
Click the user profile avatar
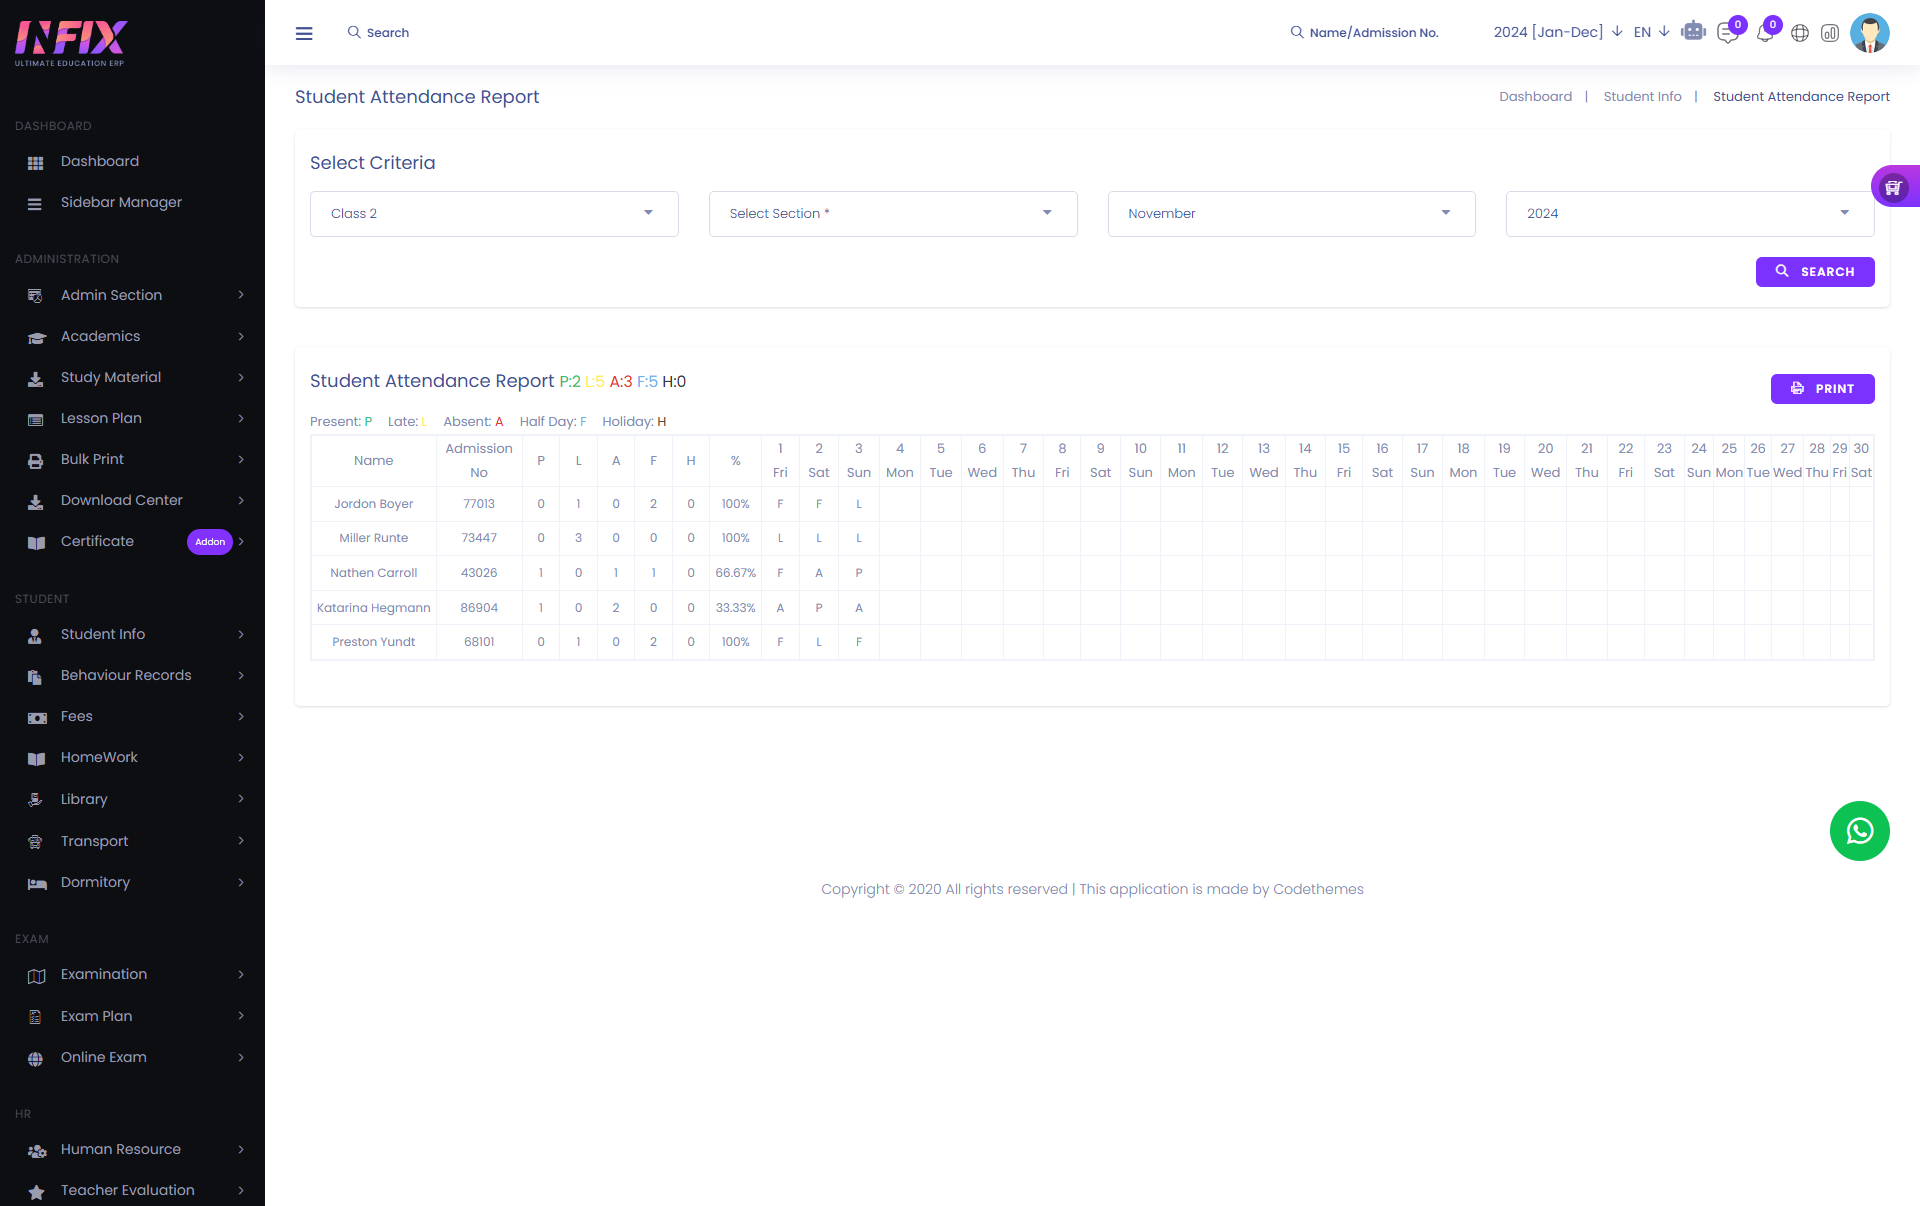point(1869,33)
